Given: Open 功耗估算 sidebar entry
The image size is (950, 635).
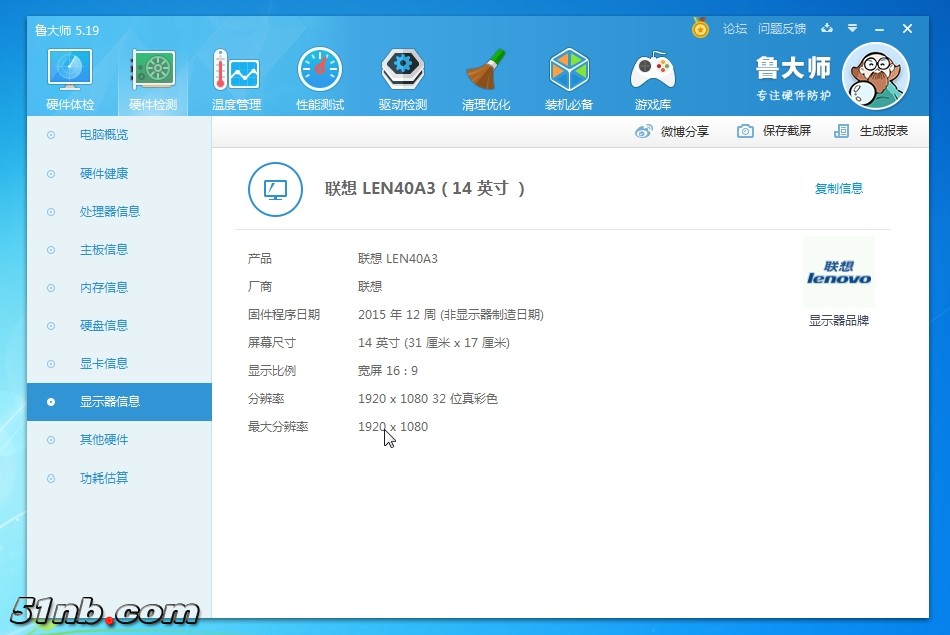Looking at the screenshot, I should click(104, 478).
